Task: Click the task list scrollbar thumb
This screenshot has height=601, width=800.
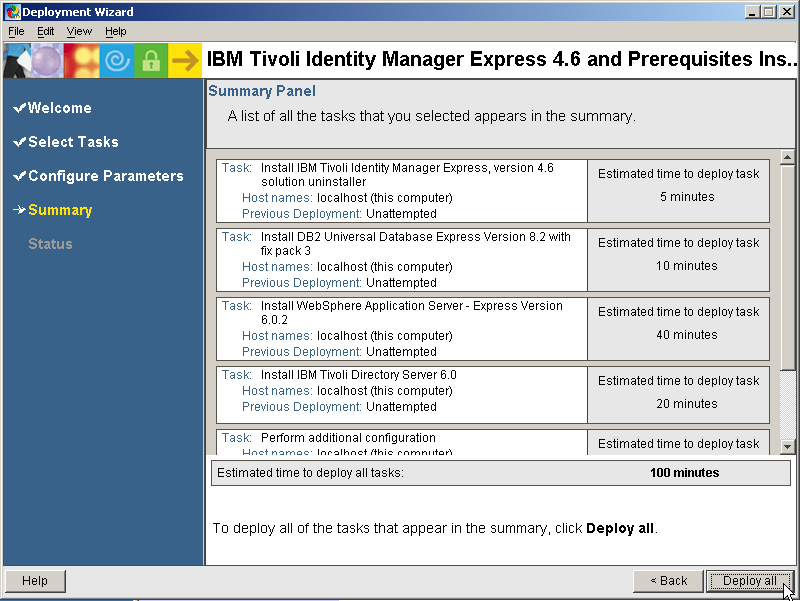Action: 787,267
